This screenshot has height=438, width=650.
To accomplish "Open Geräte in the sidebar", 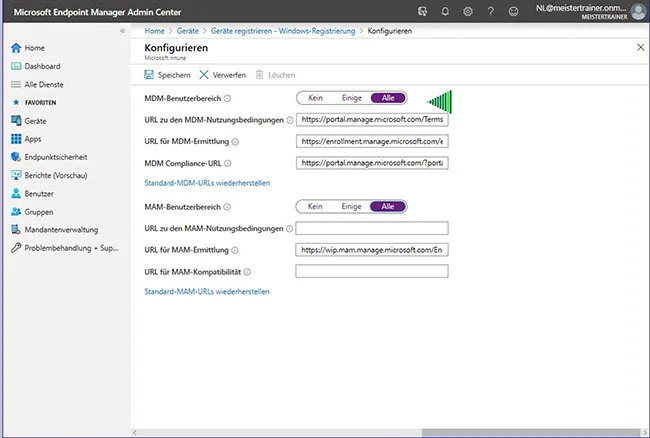I will [36, 120].
